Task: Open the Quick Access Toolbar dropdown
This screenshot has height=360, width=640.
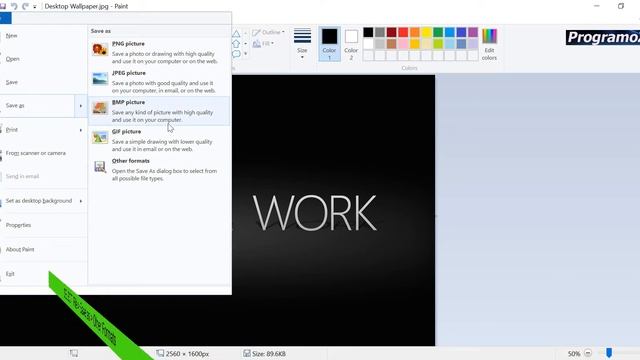Action: click(x=35, y=7)
